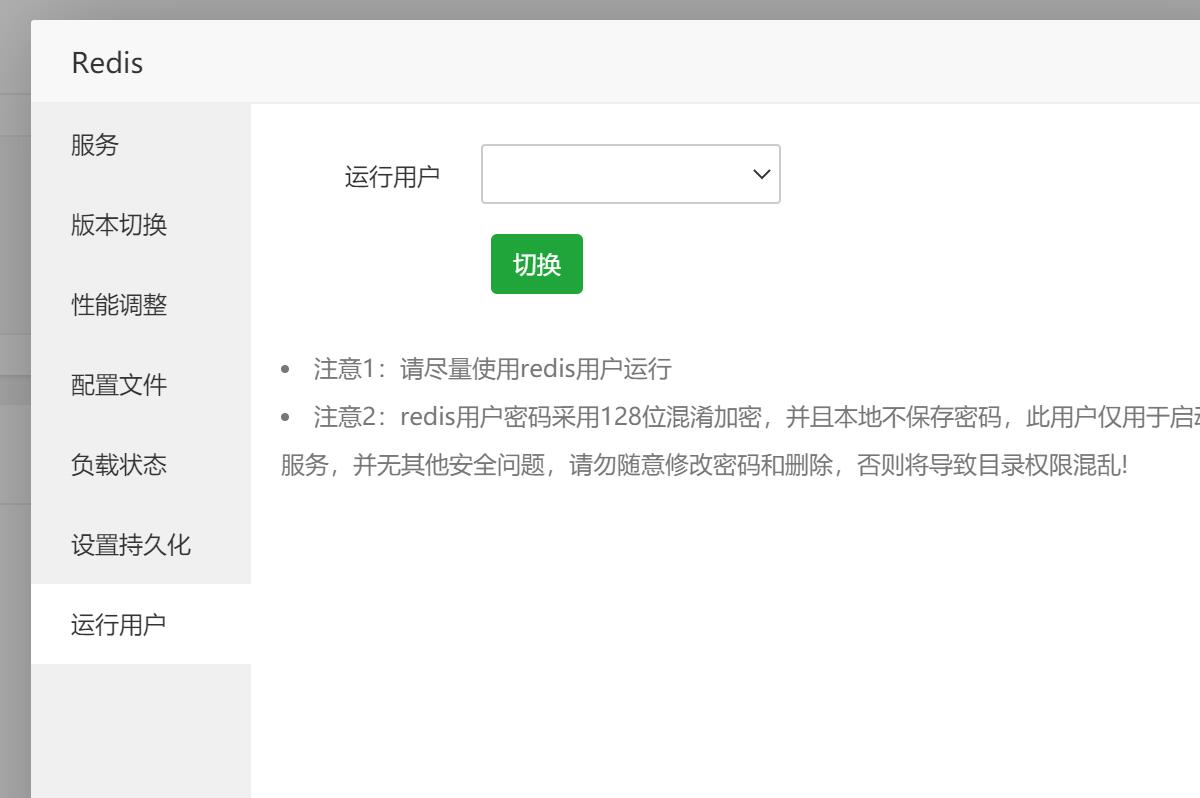1200x798 pixels.
Task: Open the 性能调整 settings tab
Action: (x=140, y=304)
